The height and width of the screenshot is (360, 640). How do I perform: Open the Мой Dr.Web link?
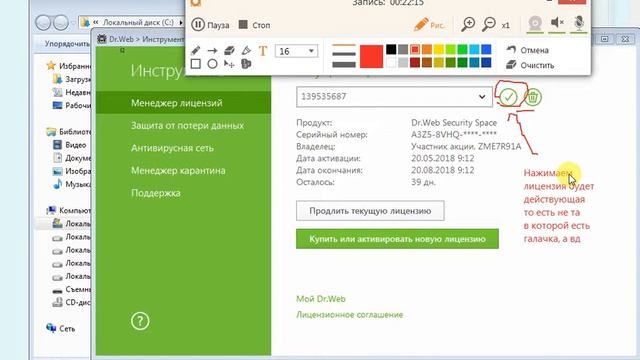coord(321,299)
